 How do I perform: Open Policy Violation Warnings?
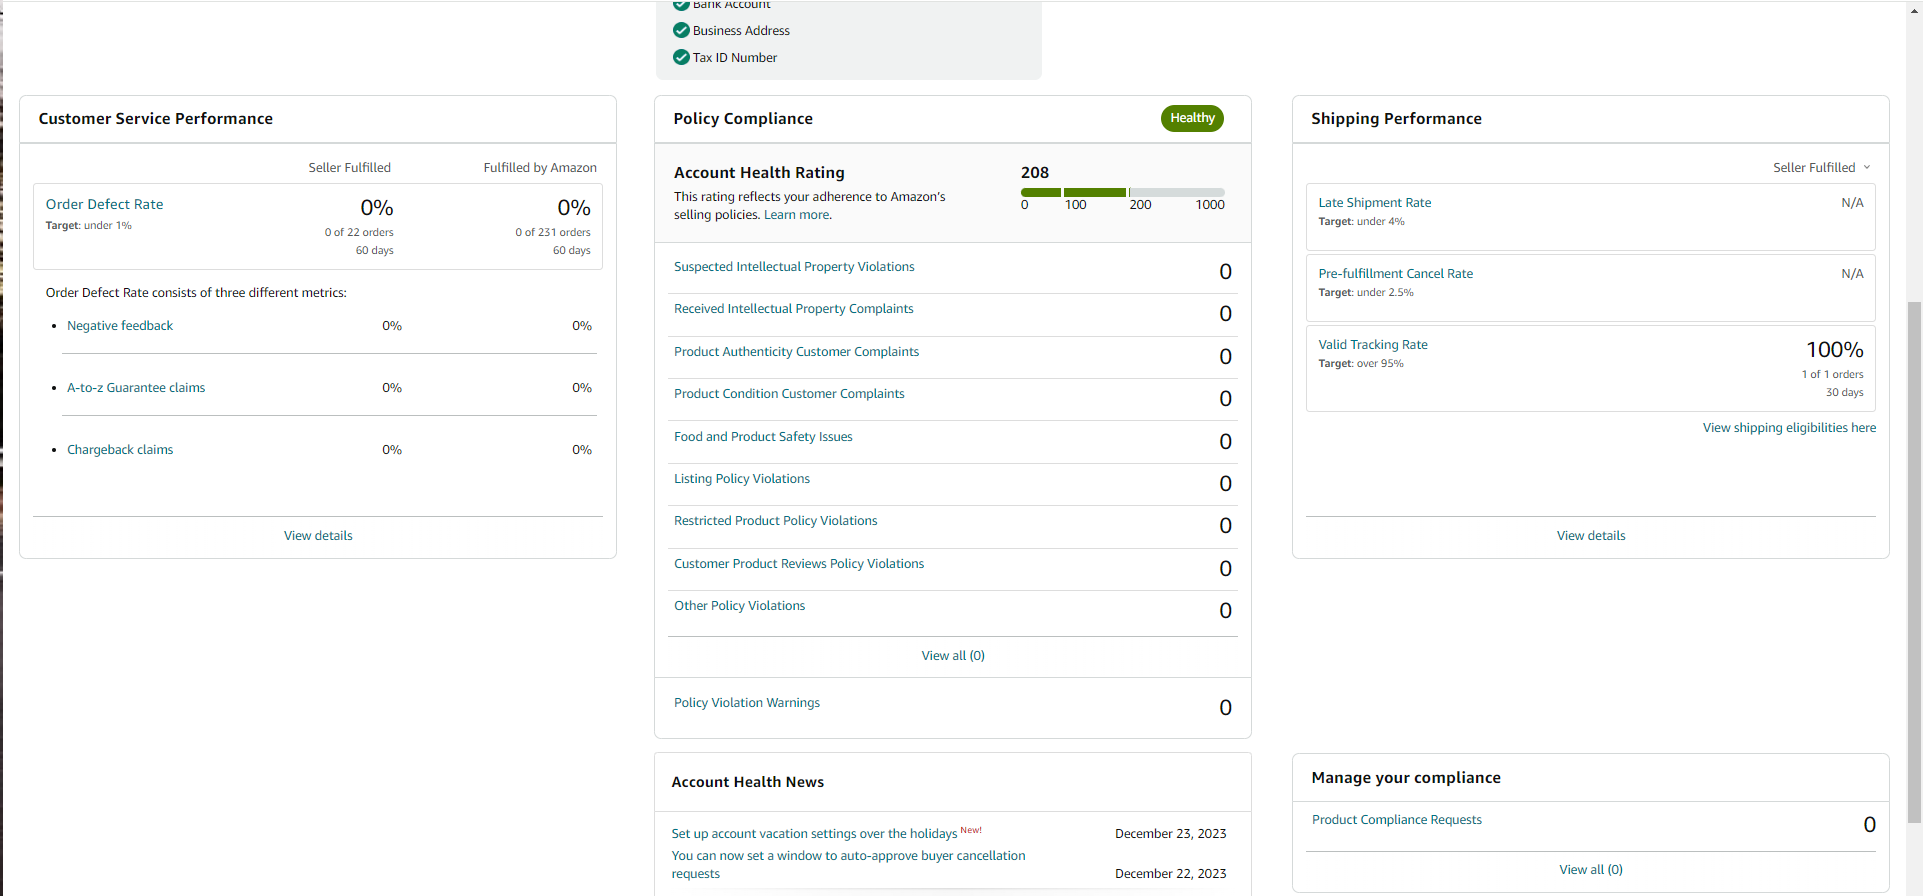coord(747,703)
